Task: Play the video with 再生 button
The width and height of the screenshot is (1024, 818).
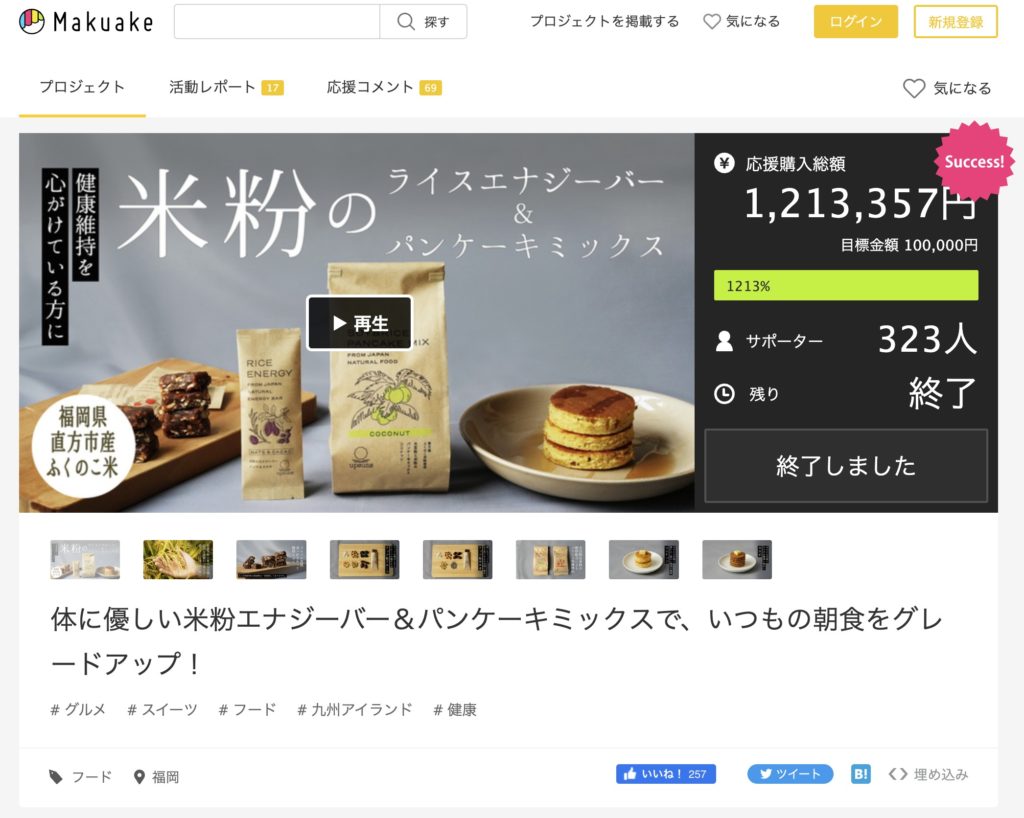Action: tap(360, 323)
